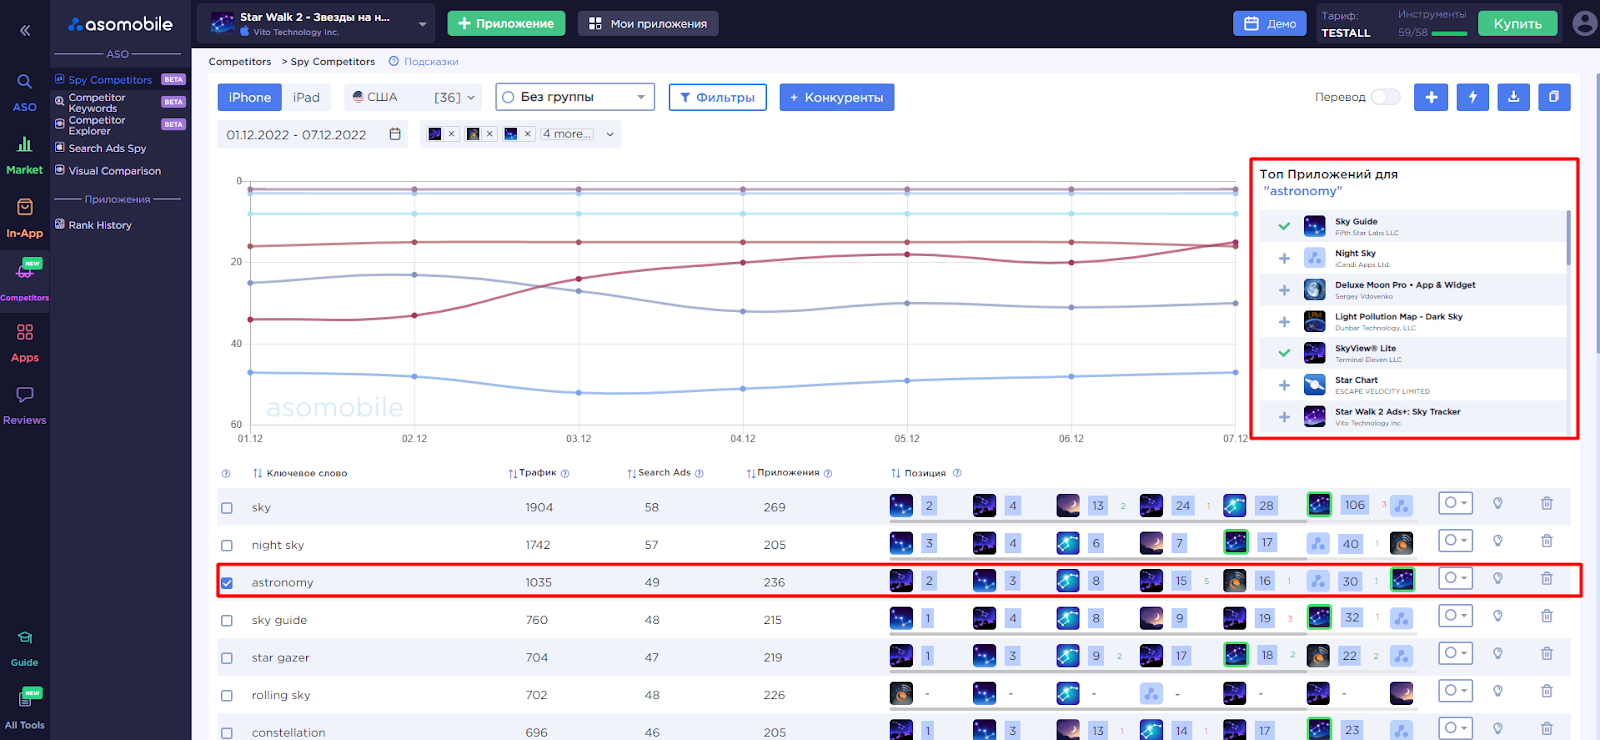Open the calendar date picker icon

point(395,134)
